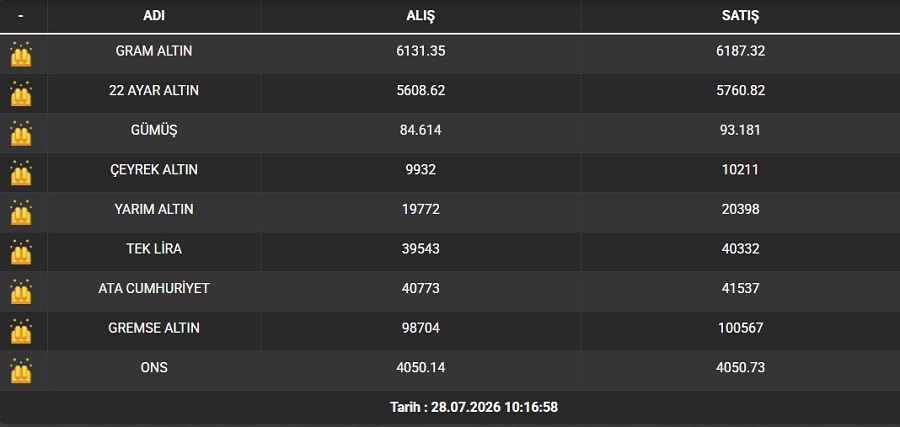Click the gold icon beside TEK LİRA
Image resolution: width=900 pixels, height=427 pixels.
click(x=21, y=253)
